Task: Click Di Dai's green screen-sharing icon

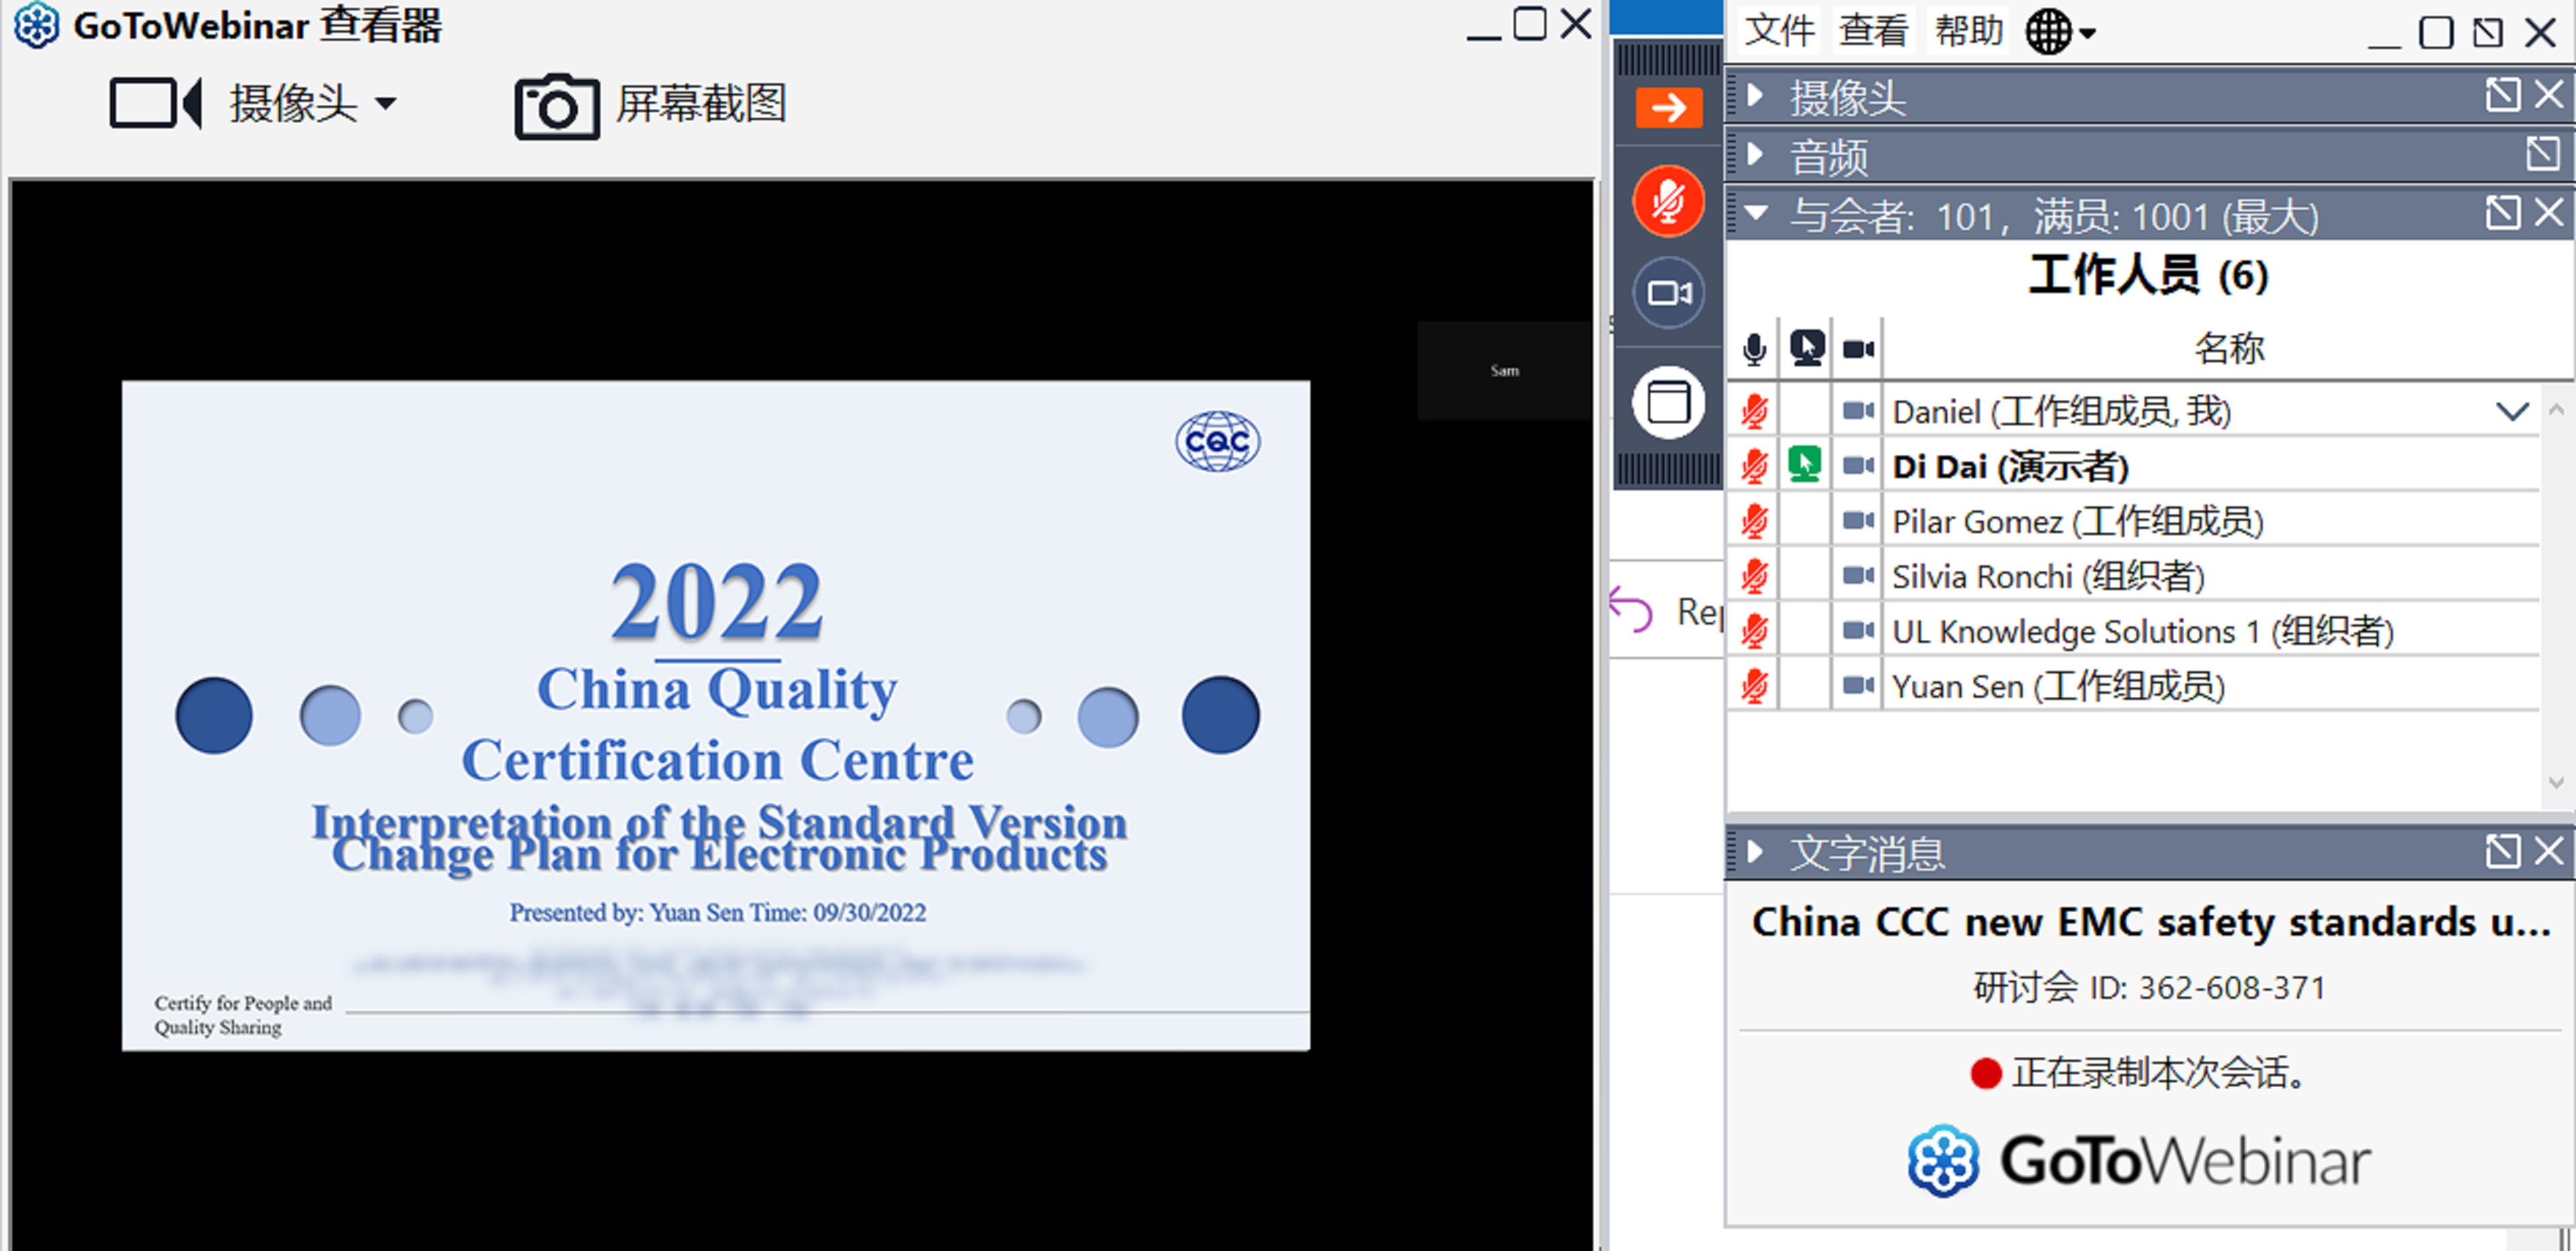Action: (1805, 465)
